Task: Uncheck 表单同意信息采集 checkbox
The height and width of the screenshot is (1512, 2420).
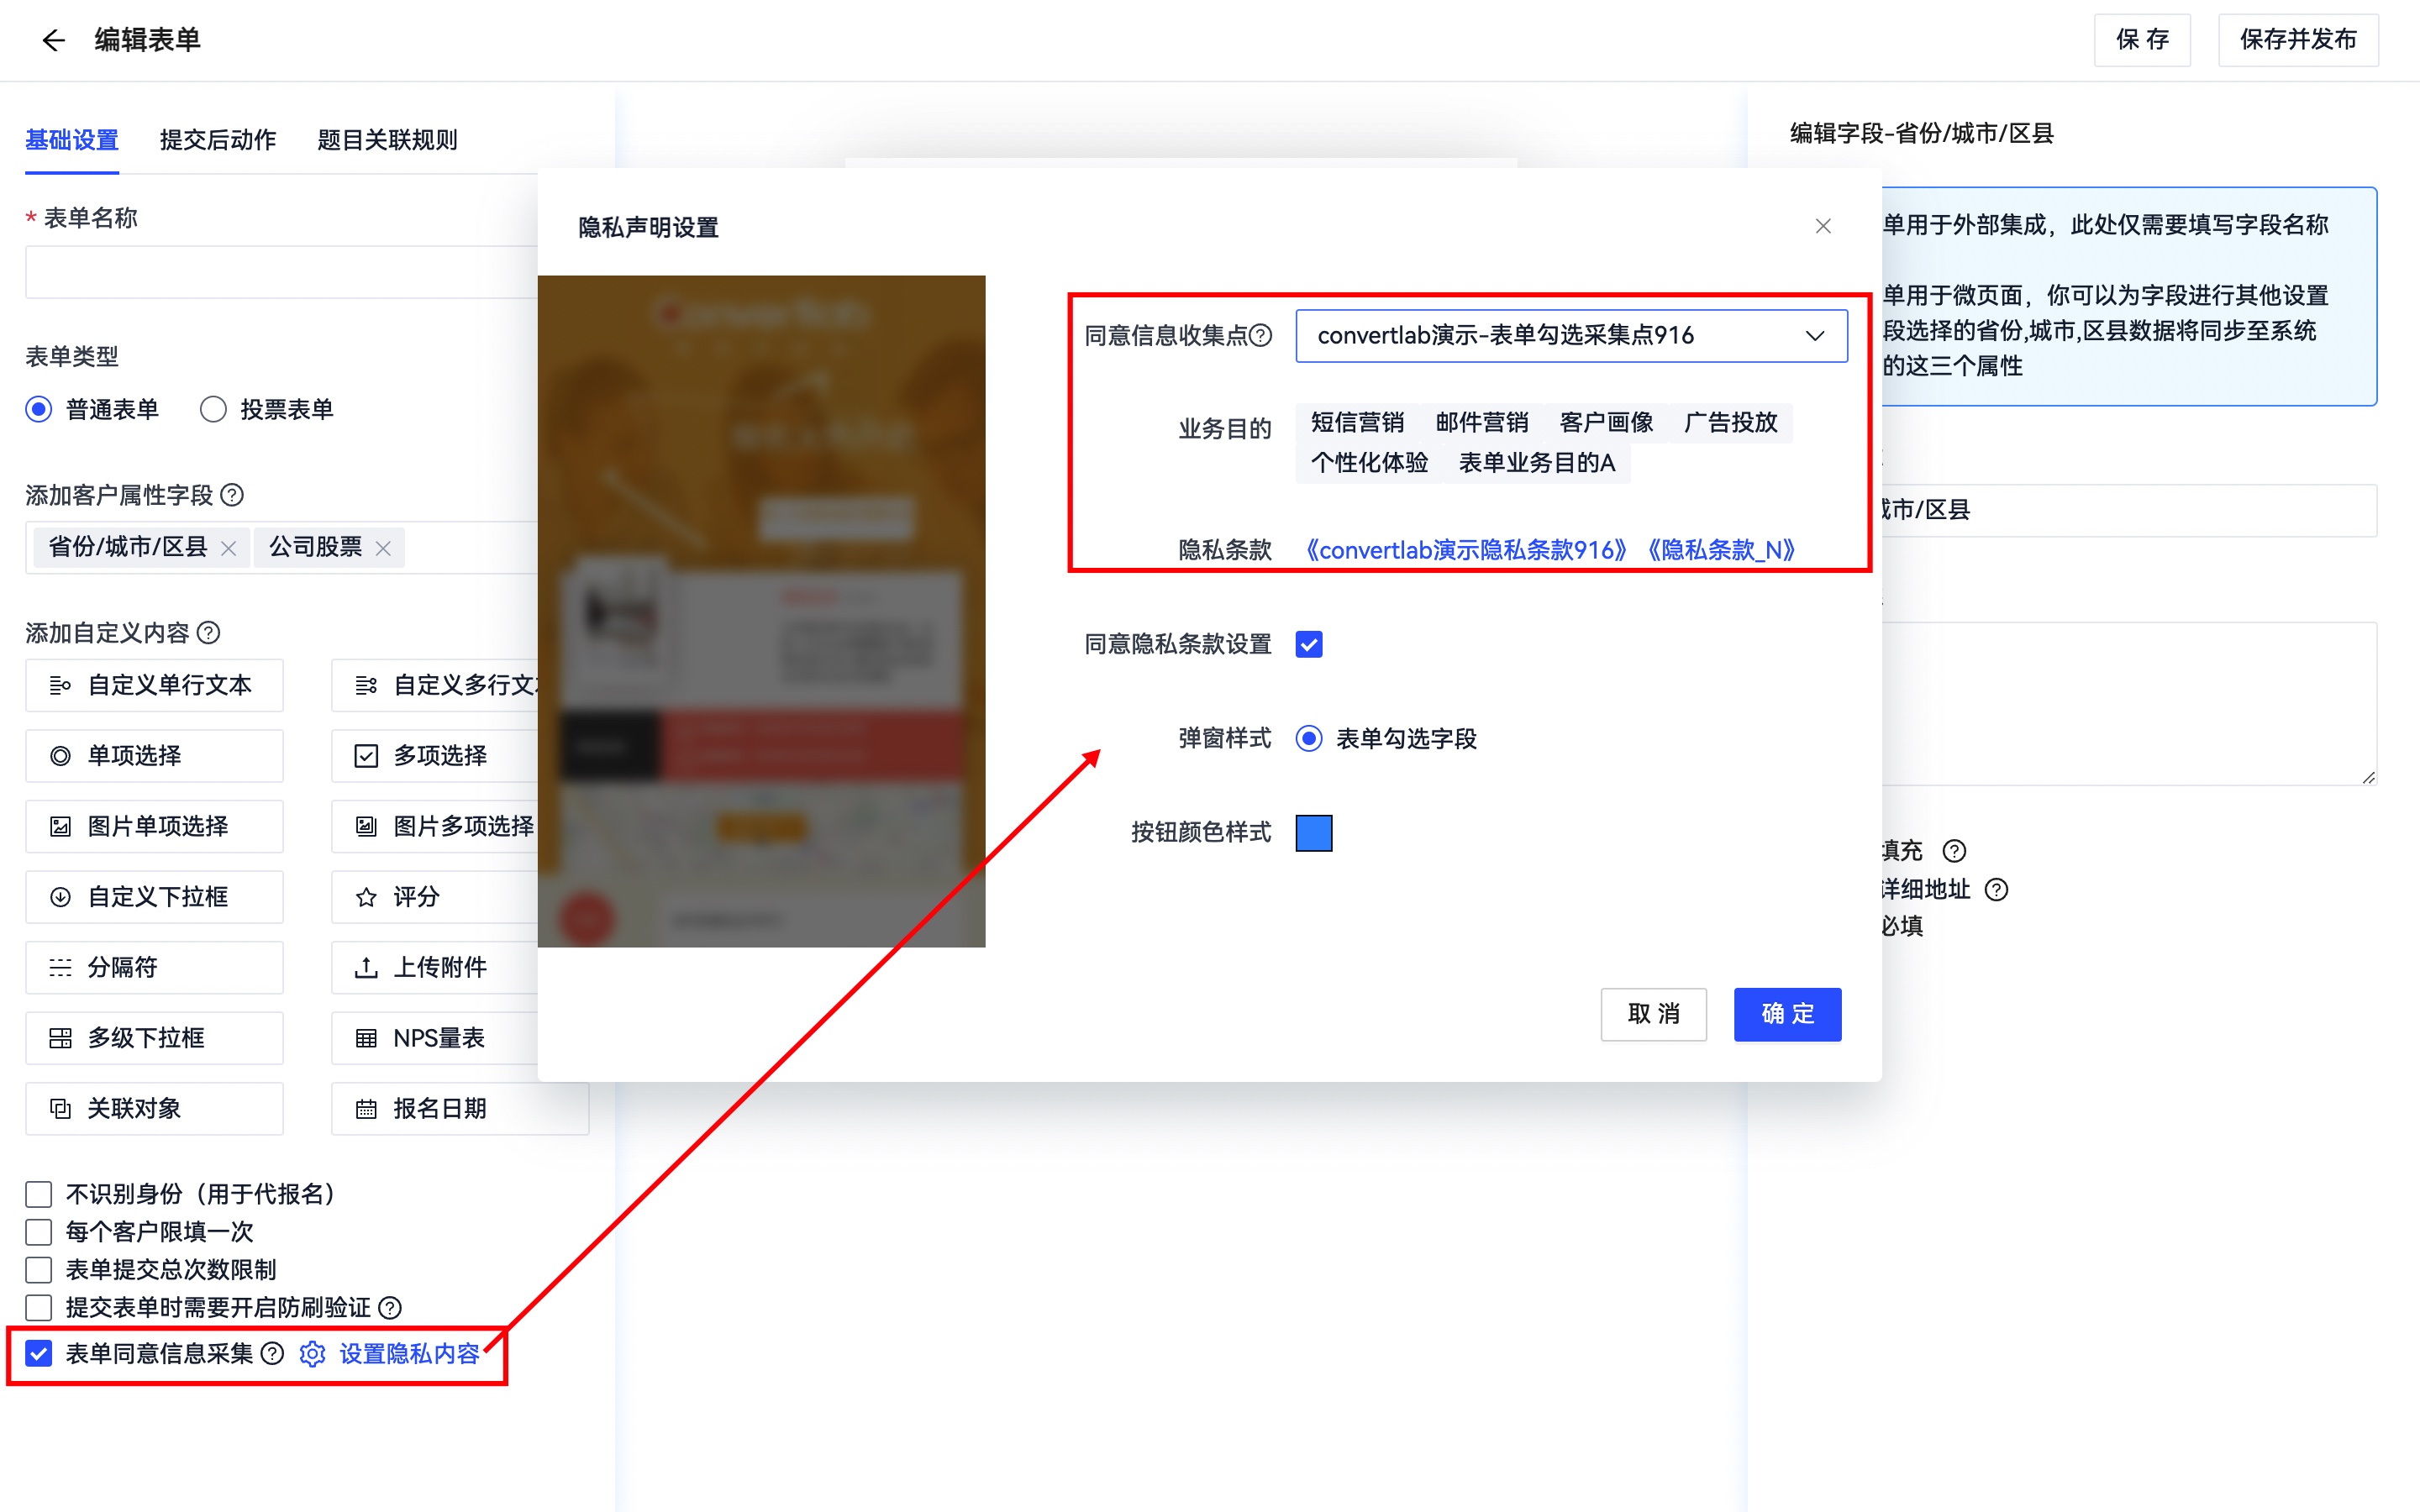Action: [x=39, y=1354]
